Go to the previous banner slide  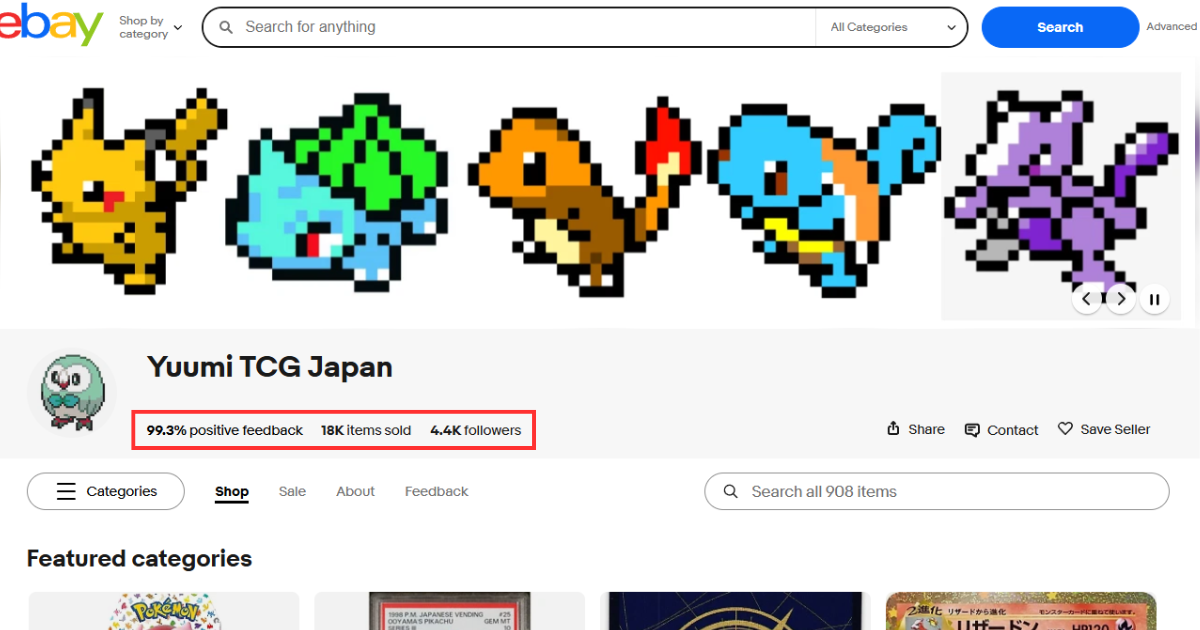1087,298
